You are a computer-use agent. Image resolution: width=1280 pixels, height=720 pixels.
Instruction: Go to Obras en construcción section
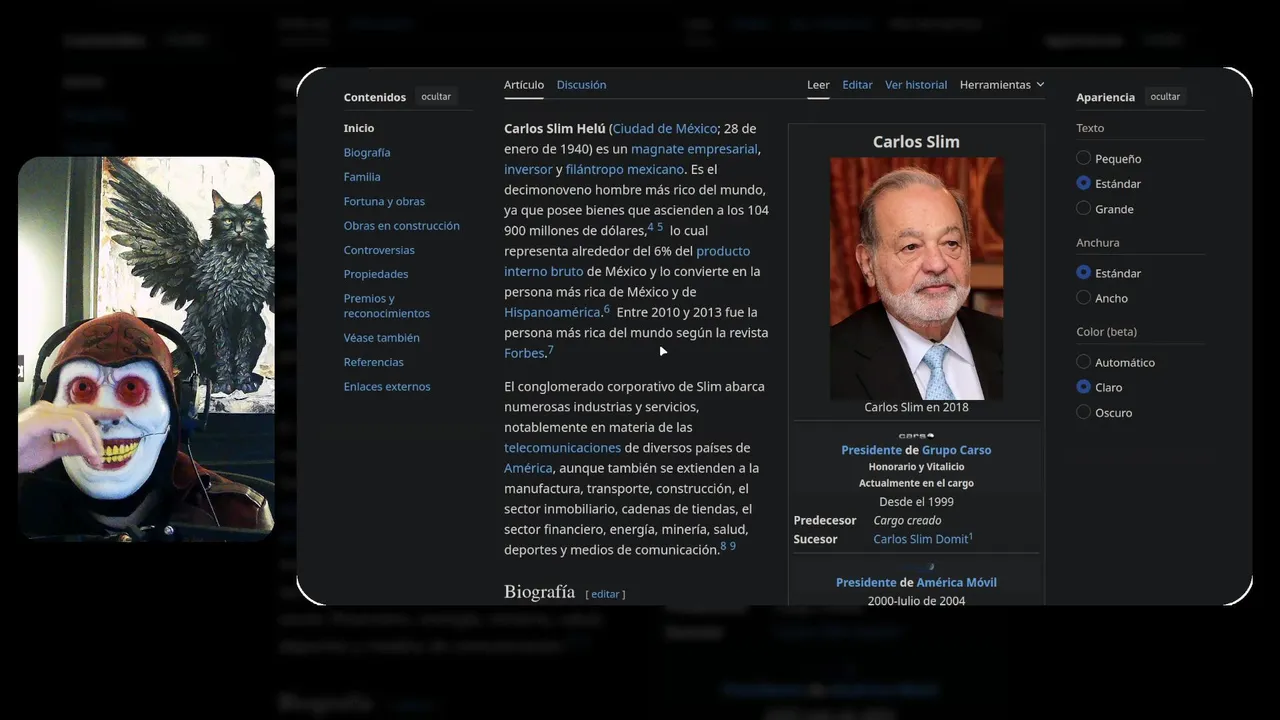point(402,226)
